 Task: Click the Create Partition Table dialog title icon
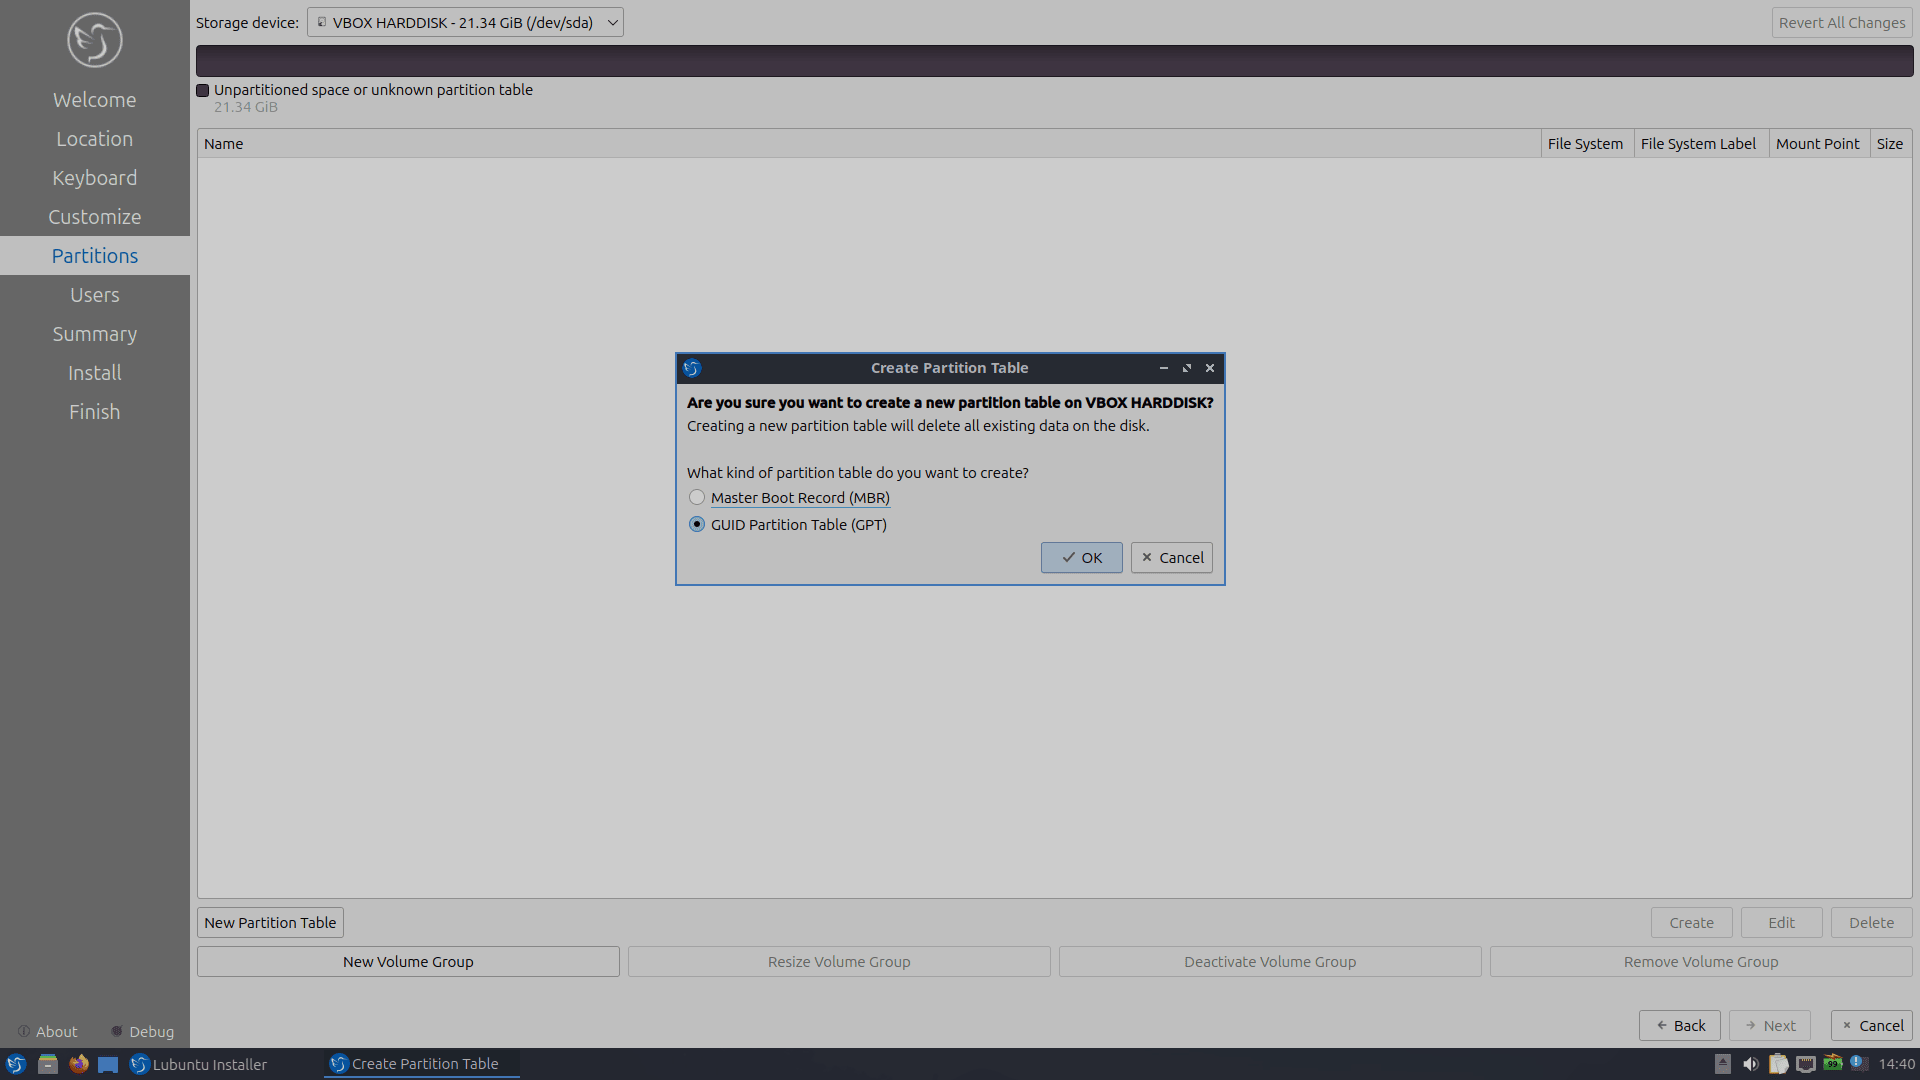pyautogui.click(x=692, y=368)
